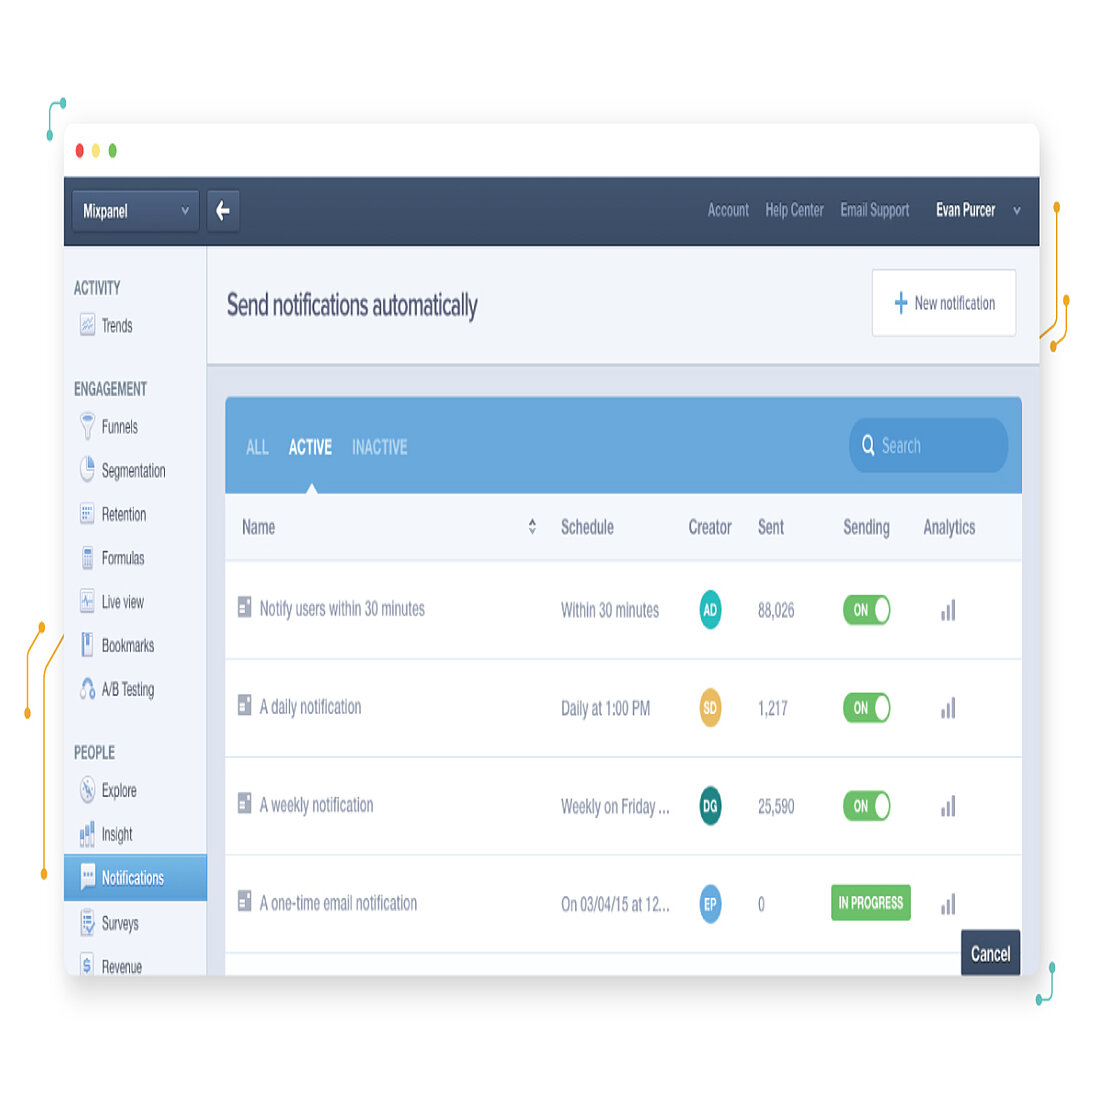
Task: Open A/B Testing sidebar icon
Action: [x=87, y=689]
